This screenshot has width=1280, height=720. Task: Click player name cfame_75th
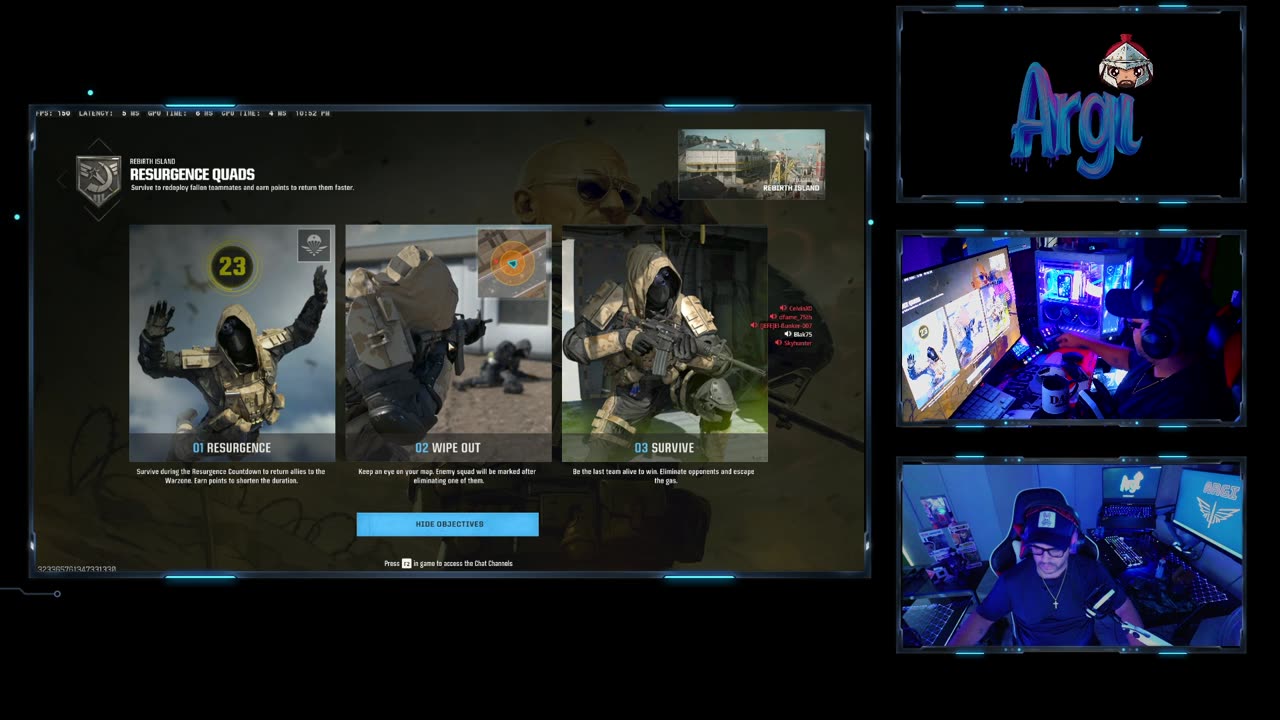tap(795, 317)
